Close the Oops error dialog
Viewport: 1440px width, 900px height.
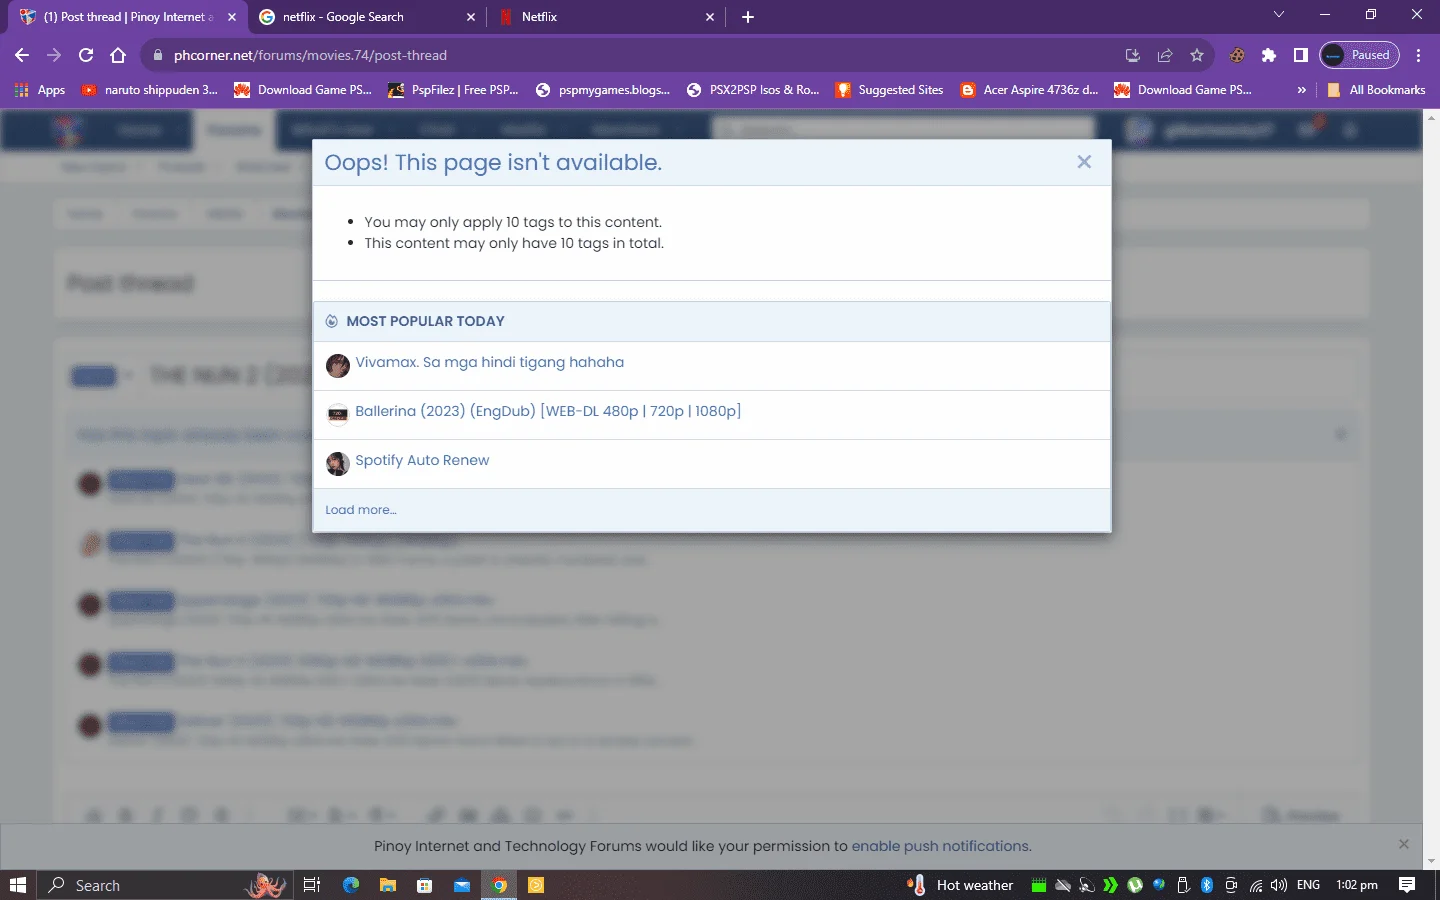1084,162
